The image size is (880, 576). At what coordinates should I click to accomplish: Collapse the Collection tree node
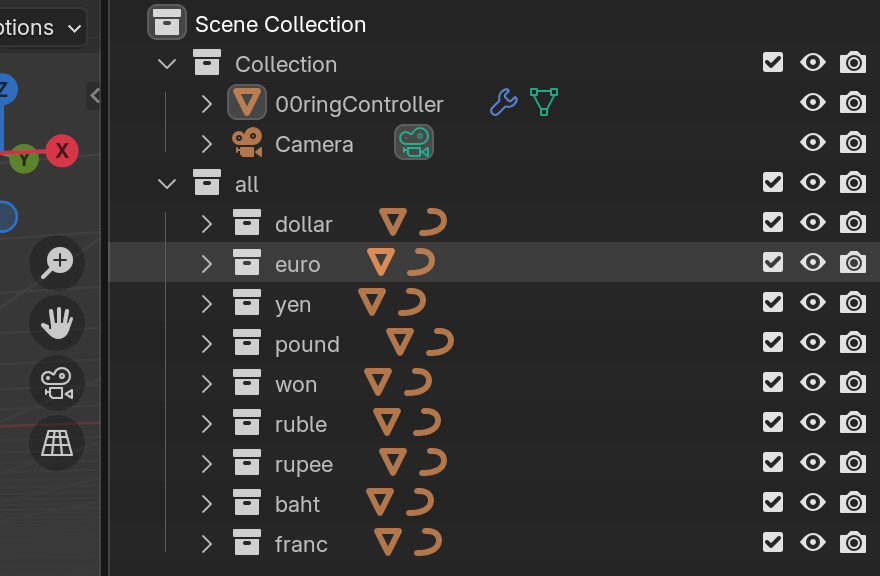[167, 63]
